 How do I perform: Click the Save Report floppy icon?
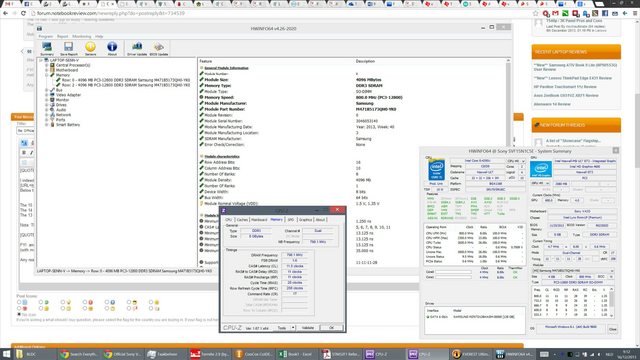(x=69, y=48)
